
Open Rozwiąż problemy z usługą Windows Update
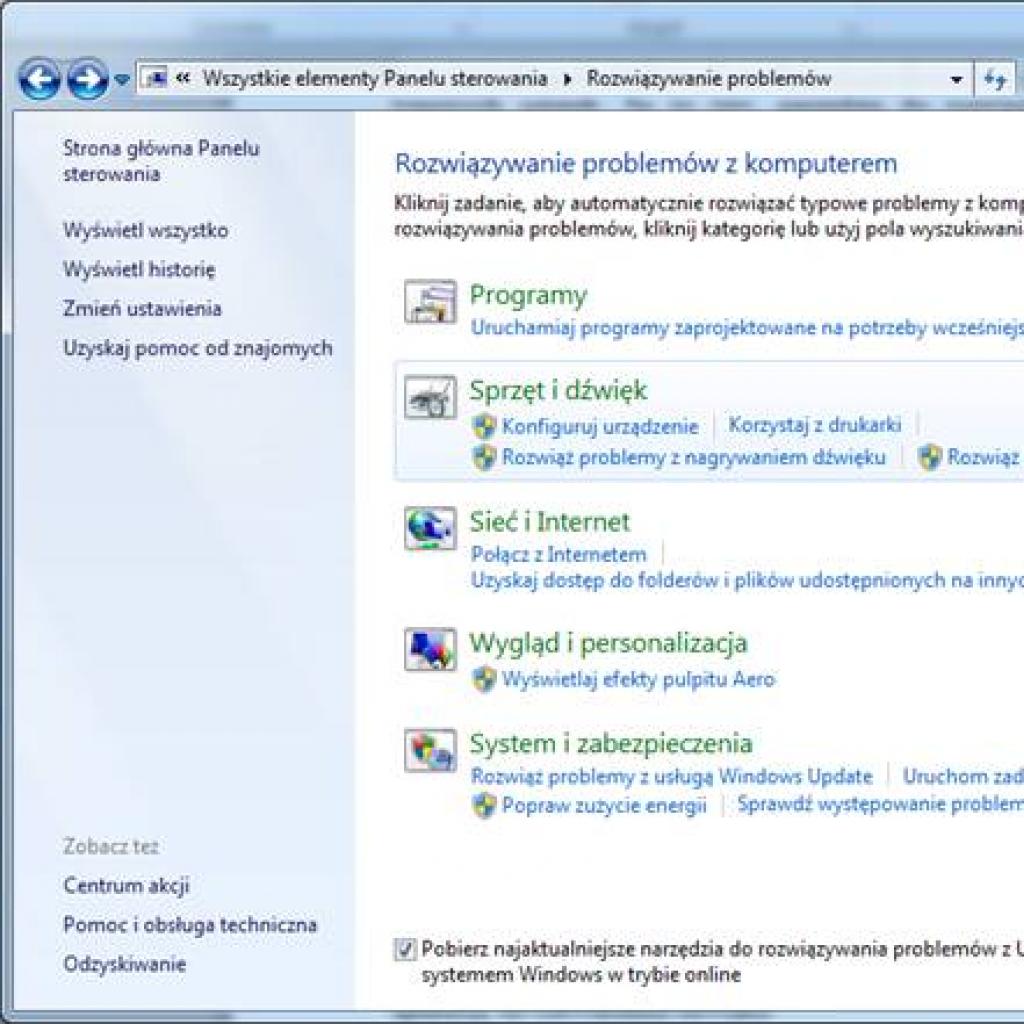(x=671, y=776)
